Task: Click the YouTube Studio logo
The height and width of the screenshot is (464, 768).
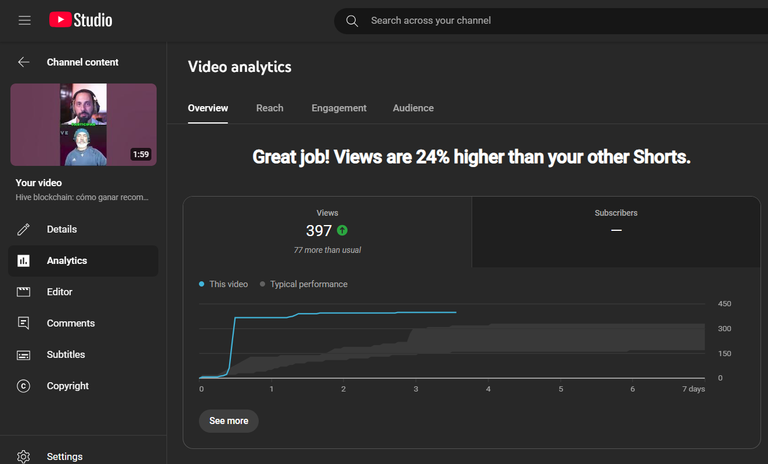Action: tap(81, 20)
